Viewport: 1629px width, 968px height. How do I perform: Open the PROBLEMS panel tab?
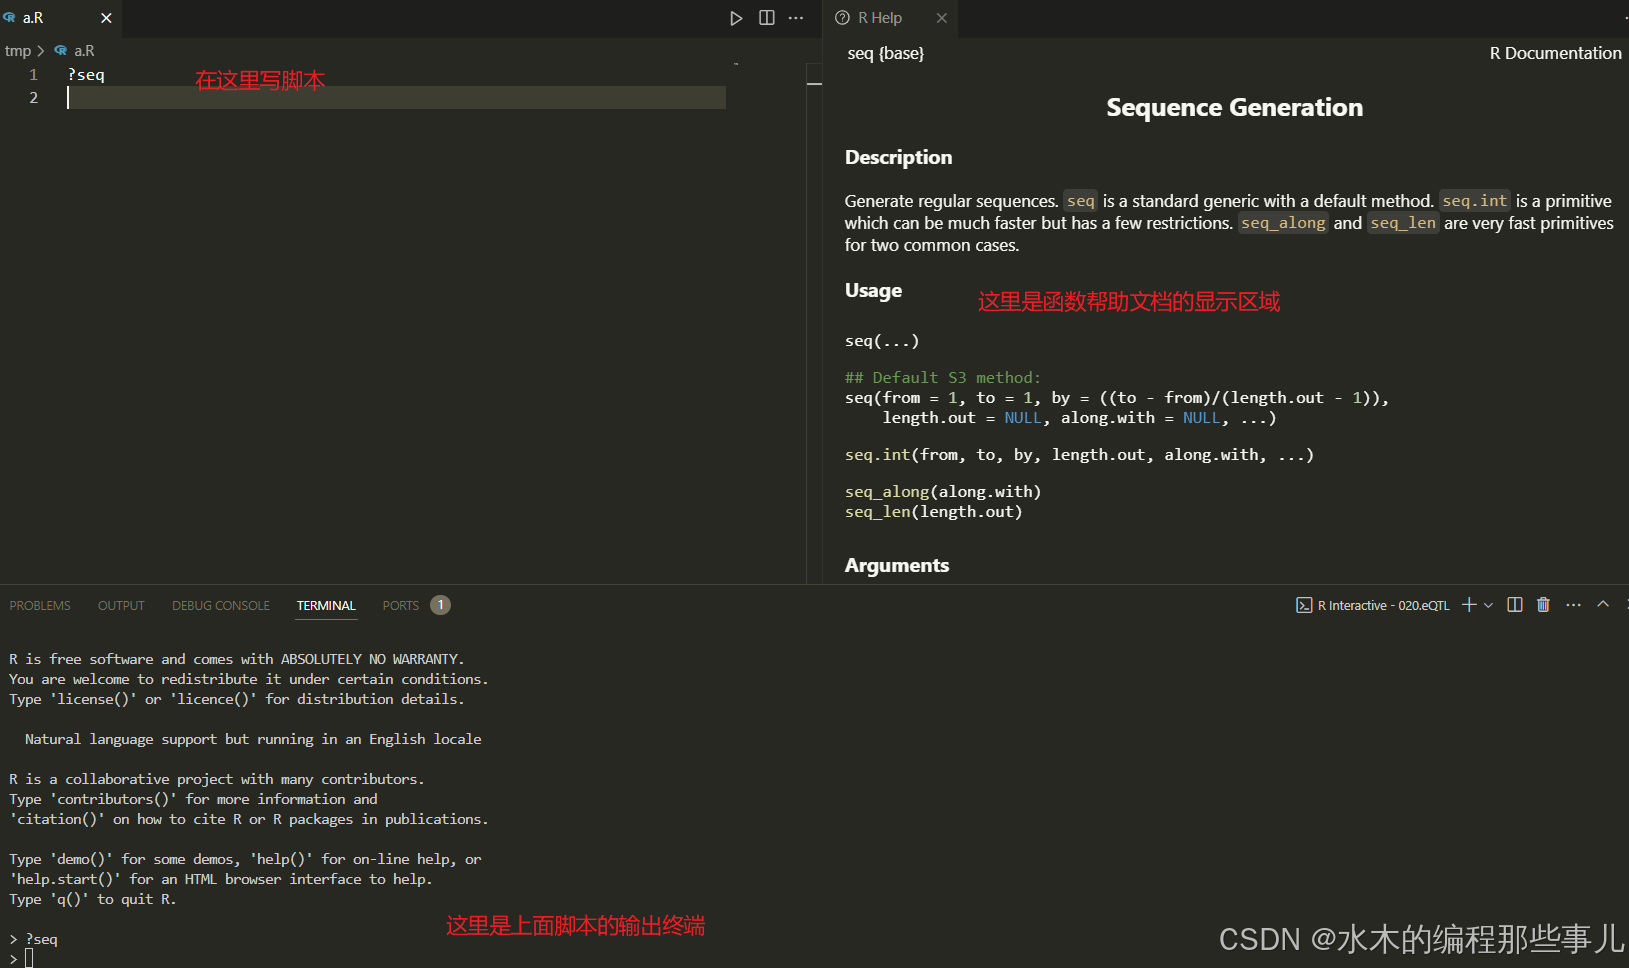click(x=40, y=606)
